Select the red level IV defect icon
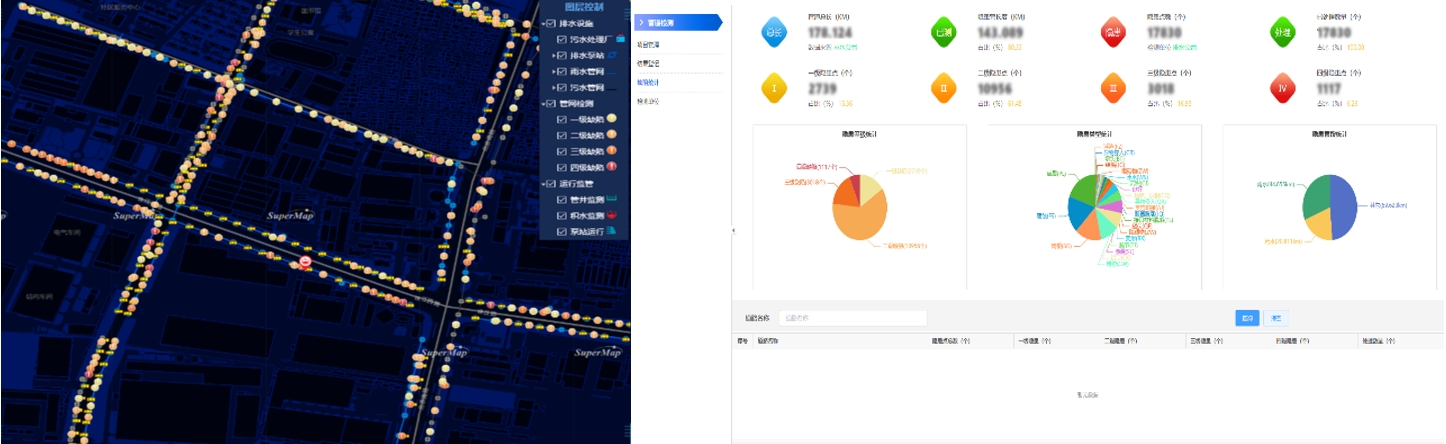Screen dimensions: 1446x444 [x=1282, y=88]
